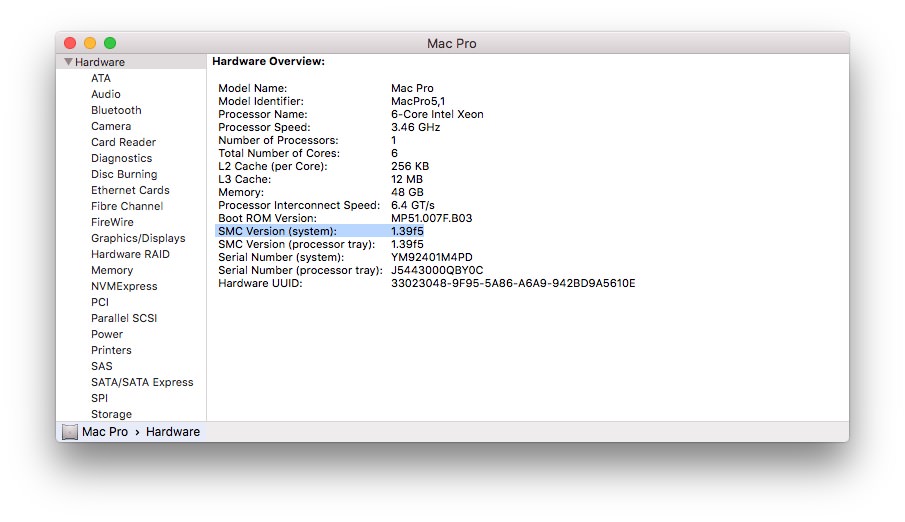Open Ethernet Cards section
905x522 pixels.
[130, 190]
